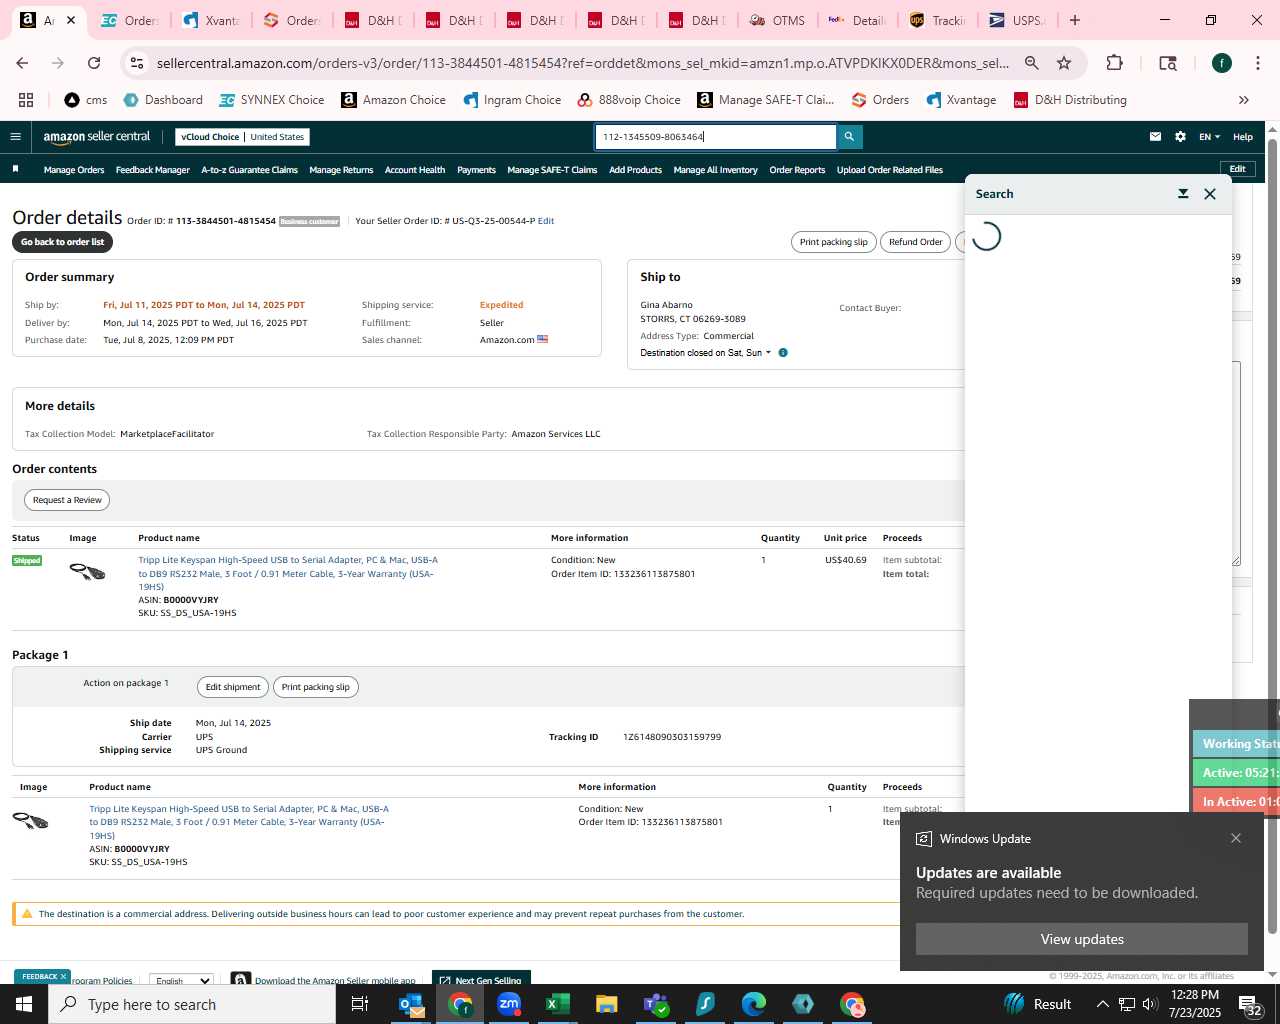Click the Help link in the header
The height and width of the screenshot is (1024, 1280).
[1243, 137]
